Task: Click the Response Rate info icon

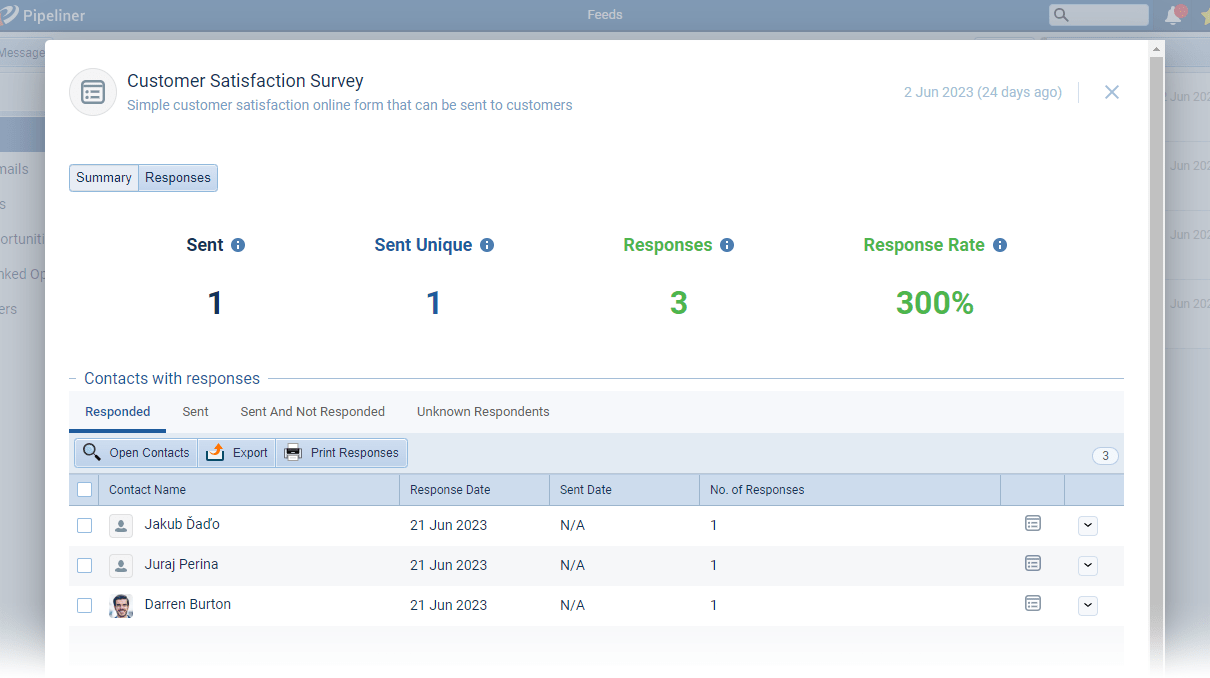Action: 1000,245
